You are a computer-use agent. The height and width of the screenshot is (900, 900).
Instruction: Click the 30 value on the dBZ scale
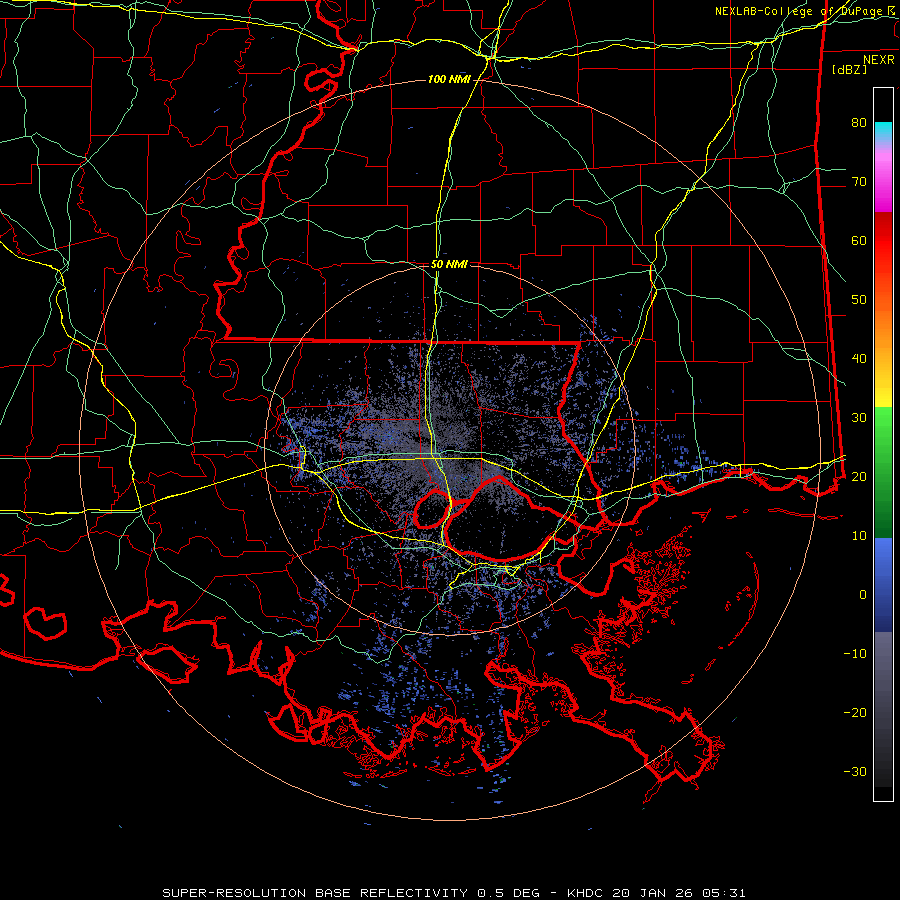click(x=859, y=417)
